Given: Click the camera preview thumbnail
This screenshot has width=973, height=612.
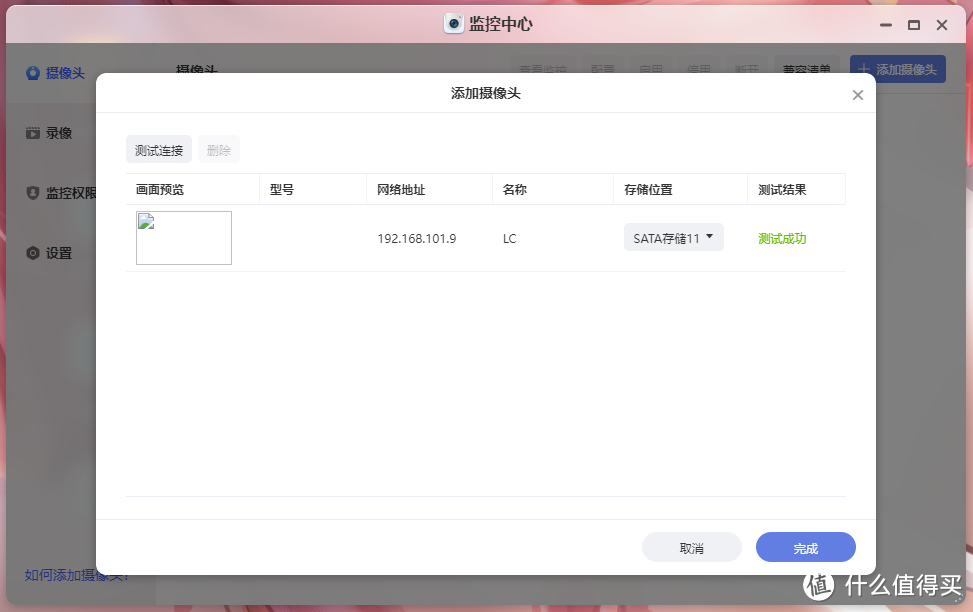Looking at the screenshot, I should [184, 238].
